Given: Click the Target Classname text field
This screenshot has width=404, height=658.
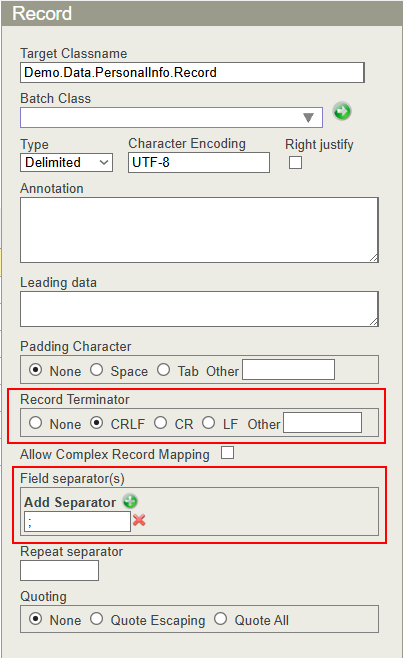Looking at the screenshot, I should pos(192,73).
